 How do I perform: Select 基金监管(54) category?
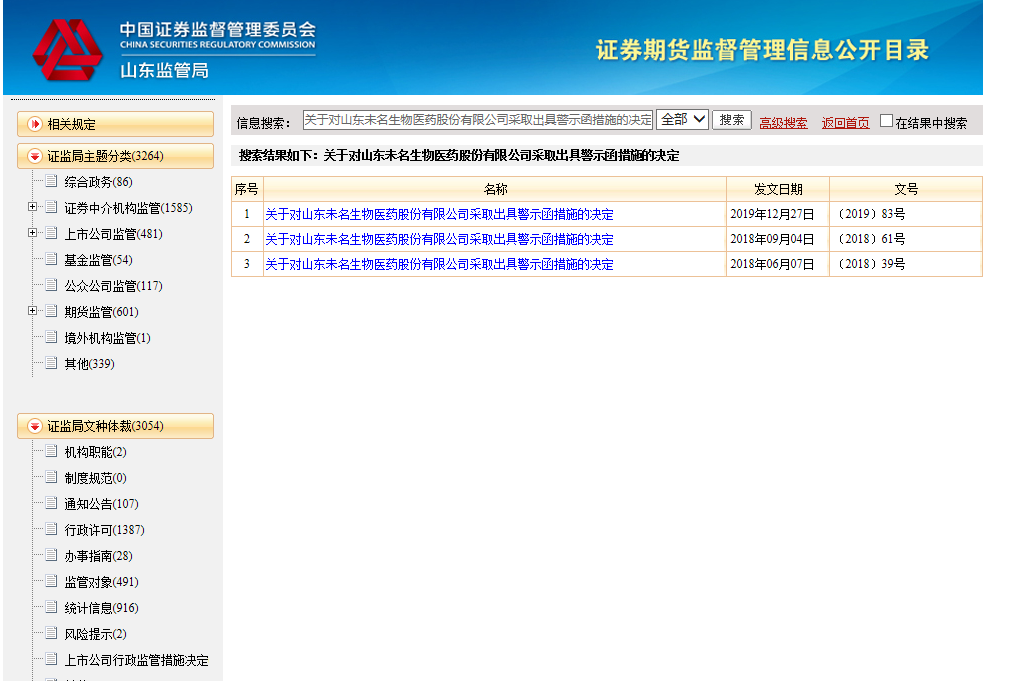98,260
